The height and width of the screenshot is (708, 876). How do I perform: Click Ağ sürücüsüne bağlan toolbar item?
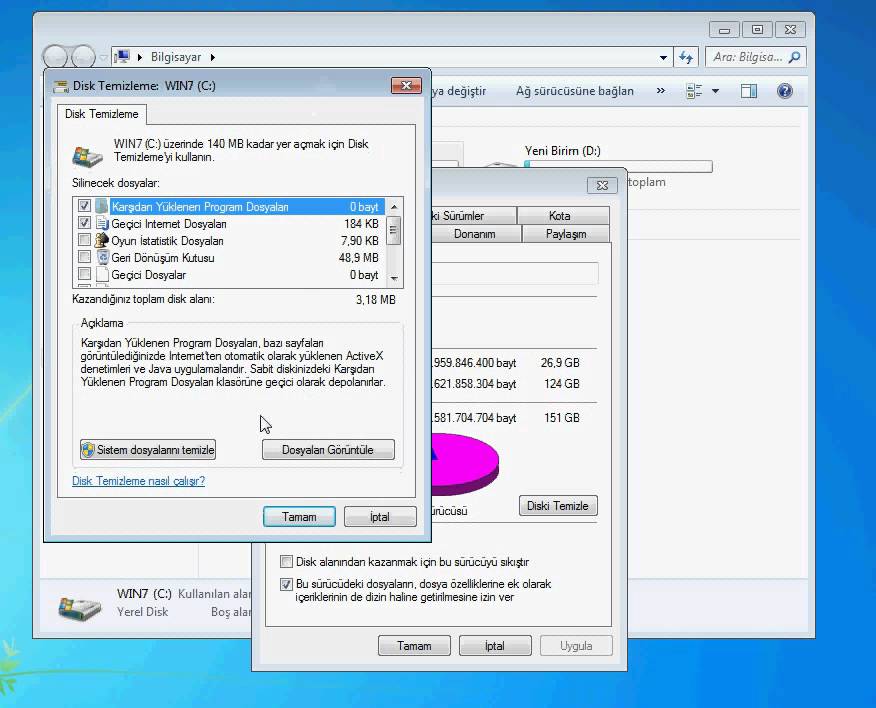tap(575, 91)
